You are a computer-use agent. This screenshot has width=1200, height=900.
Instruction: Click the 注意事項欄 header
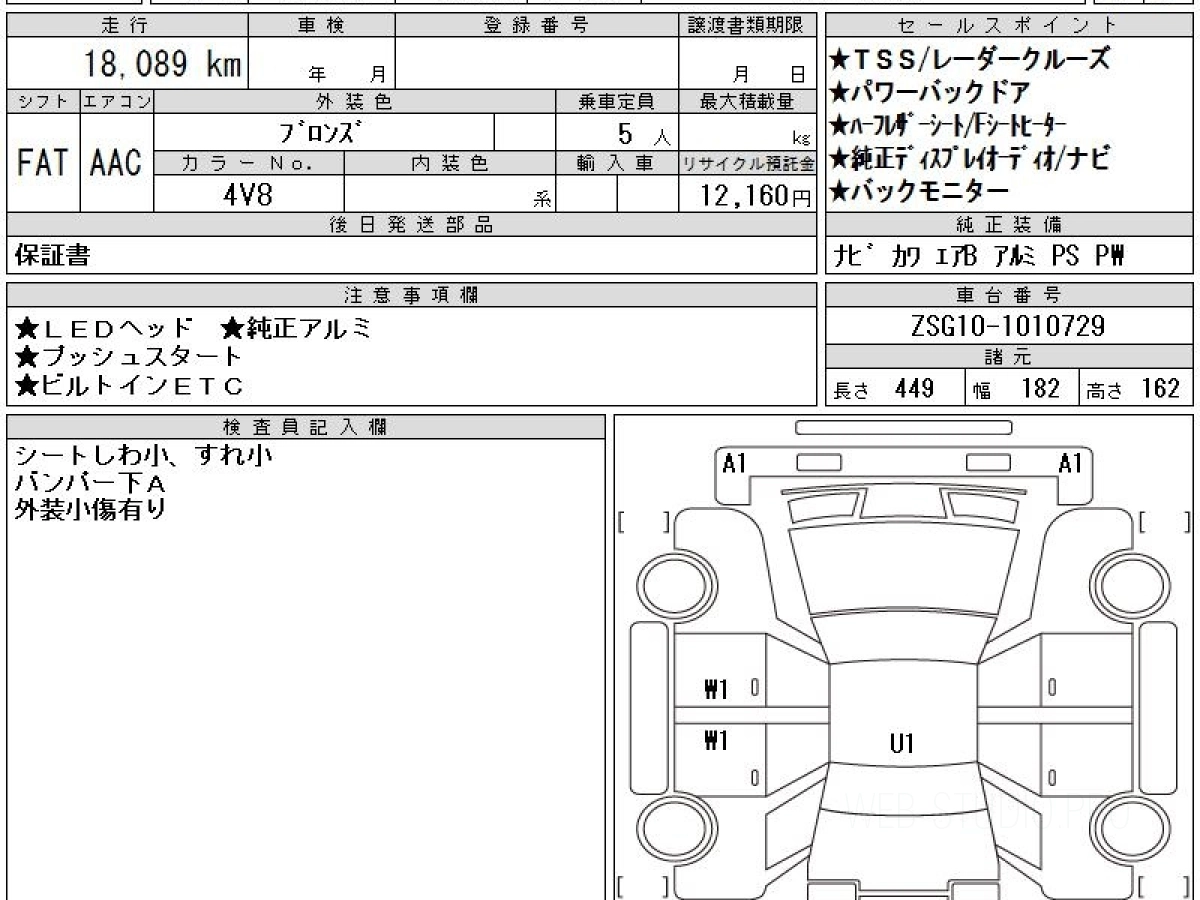tap(411, 295)
